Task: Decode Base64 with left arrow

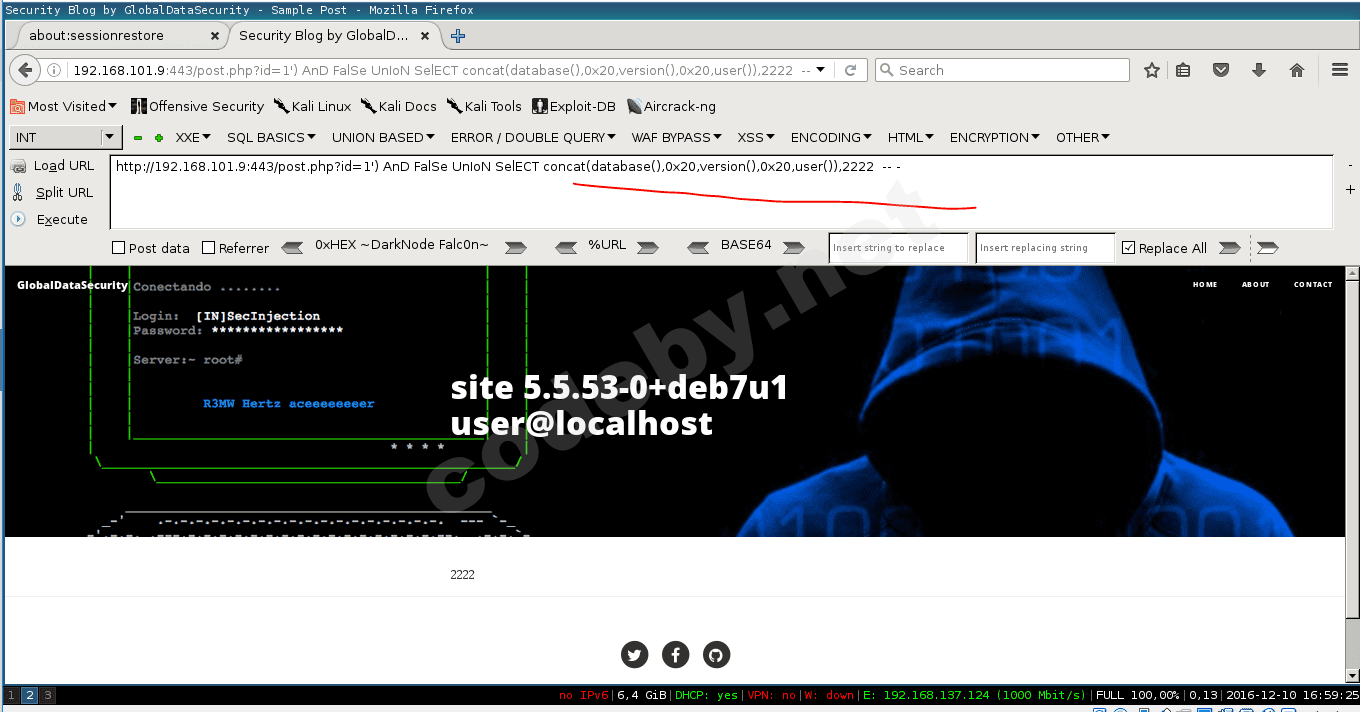Action: [700, 247]
